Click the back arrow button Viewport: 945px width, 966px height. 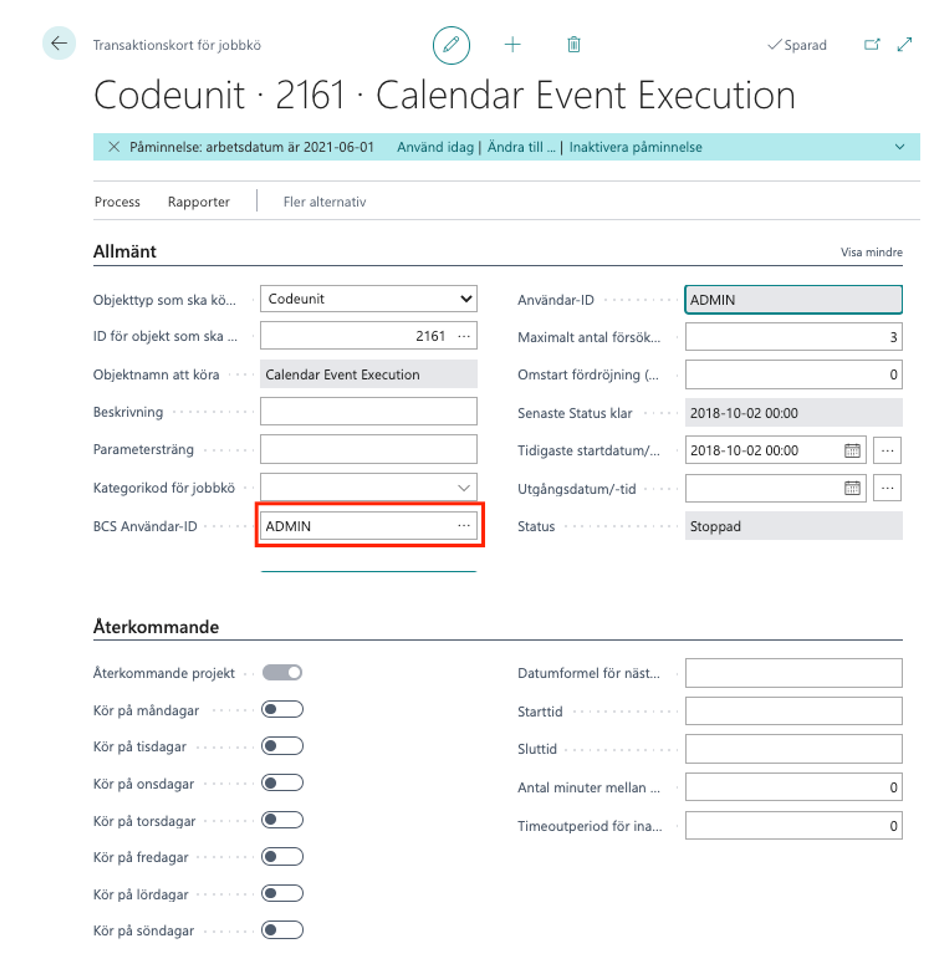(59, 44)
